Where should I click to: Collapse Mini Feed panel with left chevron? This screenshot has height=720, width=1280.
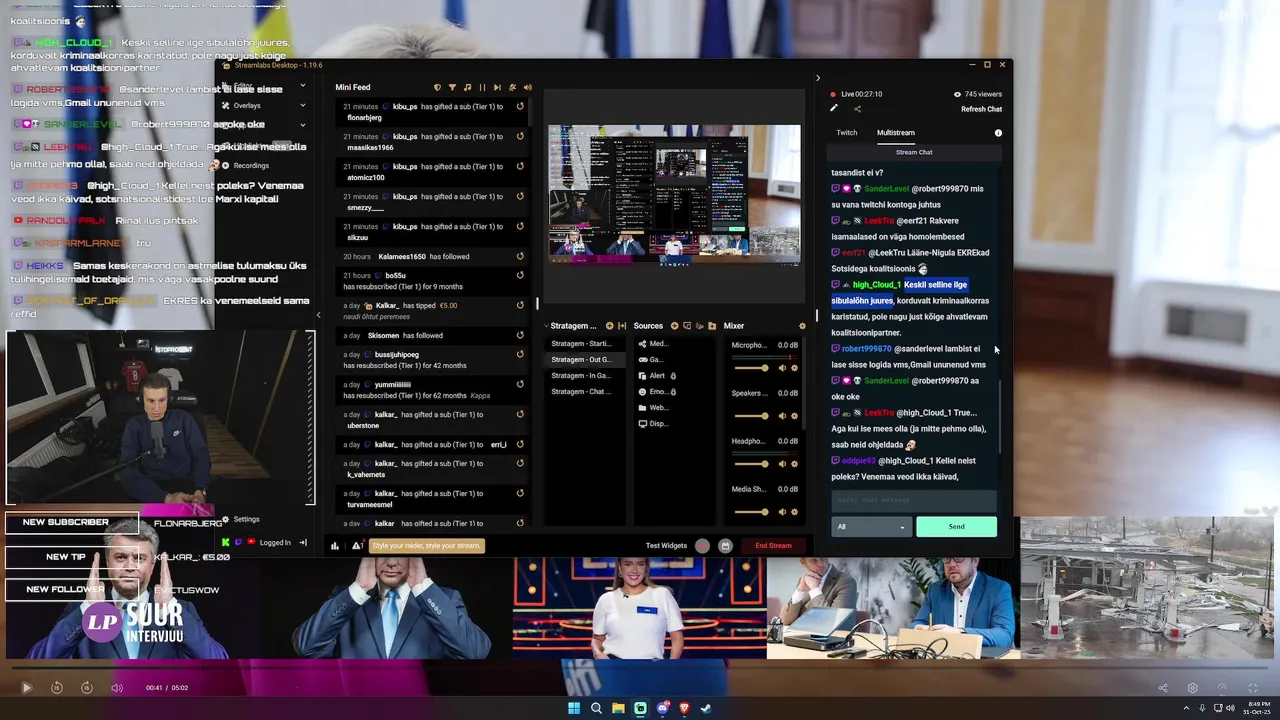pyautogui.click(x=318, y=315)
